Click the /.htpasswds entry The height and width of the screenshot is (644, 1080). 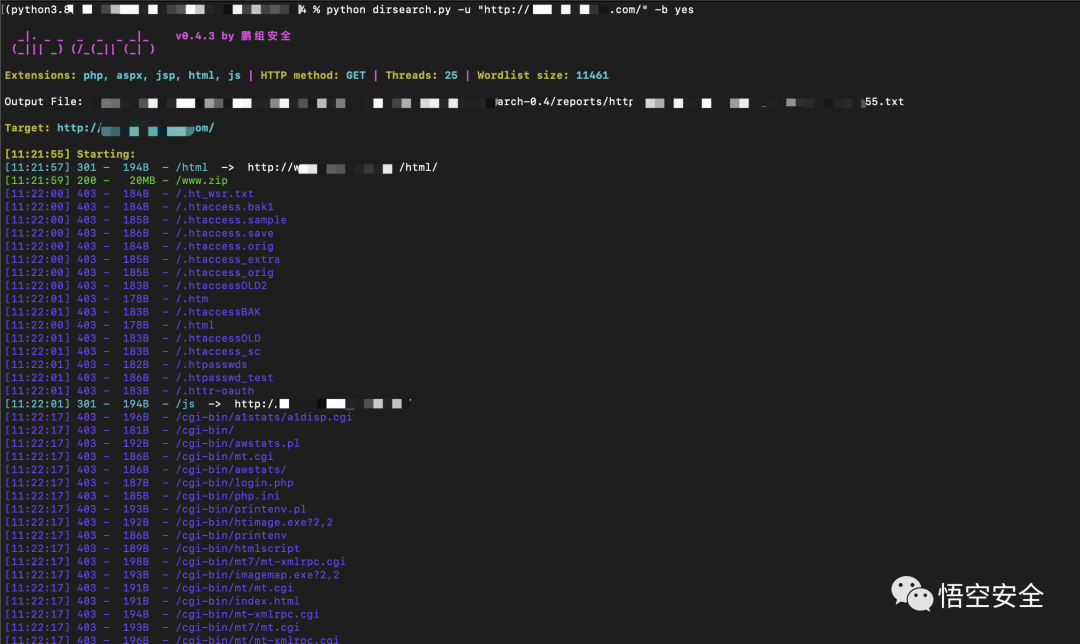(x=211, y=364)
